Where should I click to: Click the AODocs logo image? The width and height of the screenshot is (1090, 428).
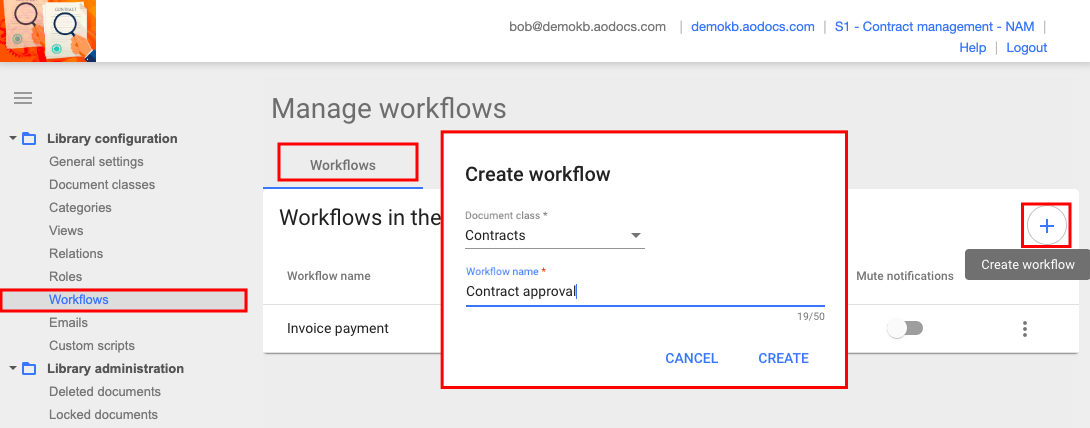coord(48,31)
